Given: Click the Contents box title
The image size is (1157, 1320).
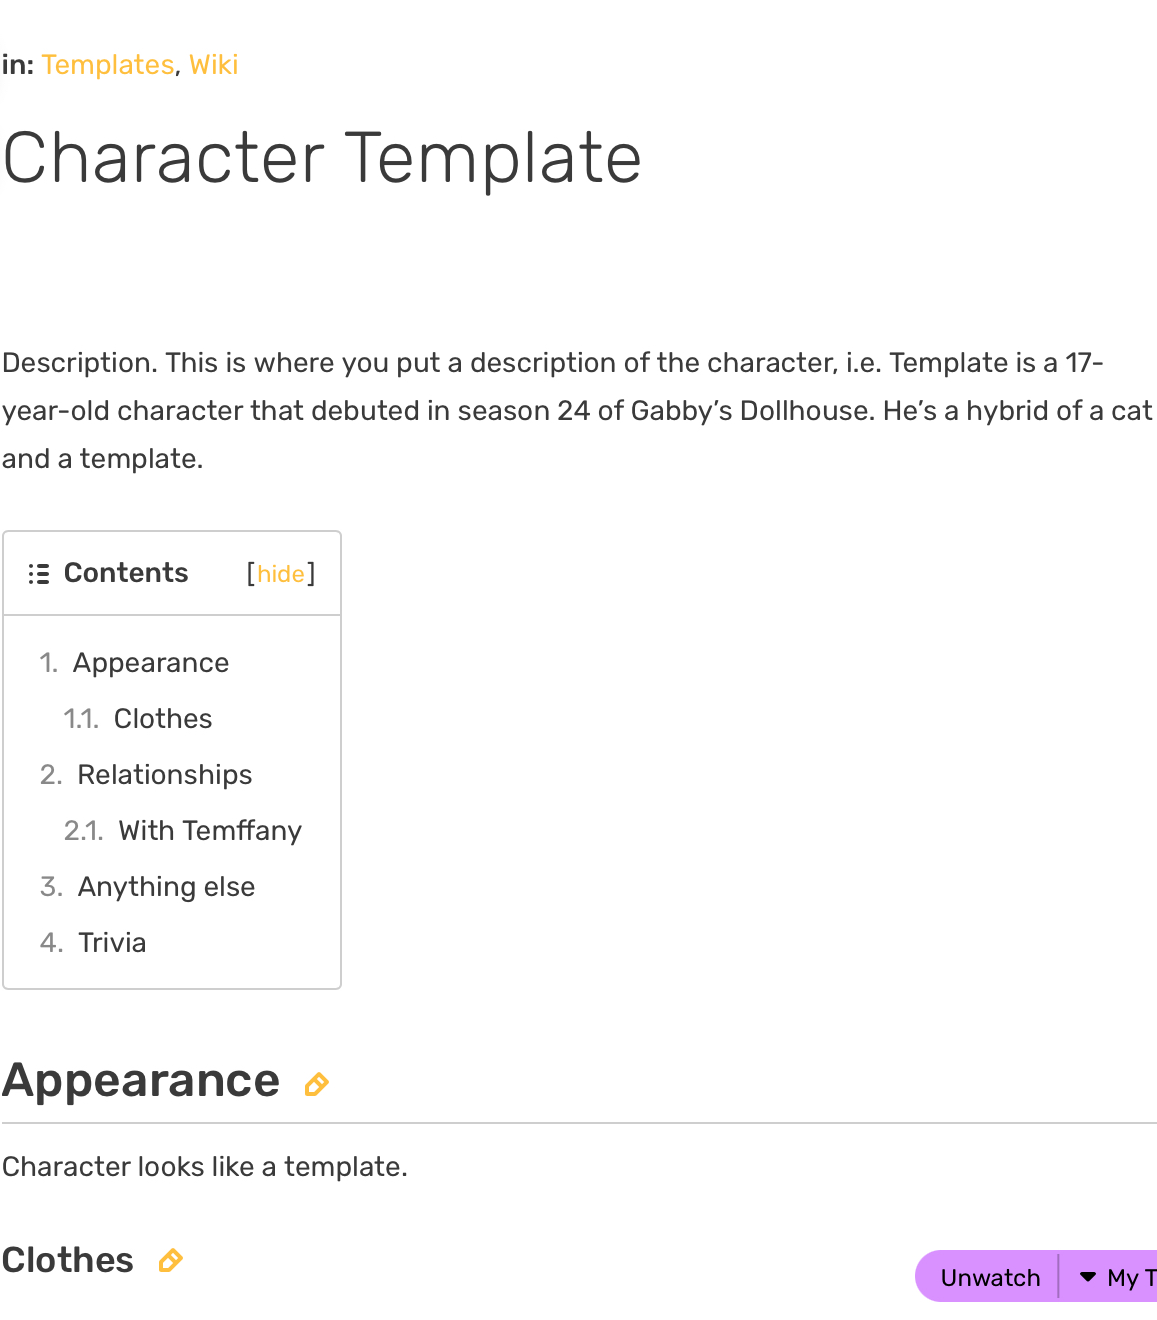Looking at the screenshot, I should point(126,573).
